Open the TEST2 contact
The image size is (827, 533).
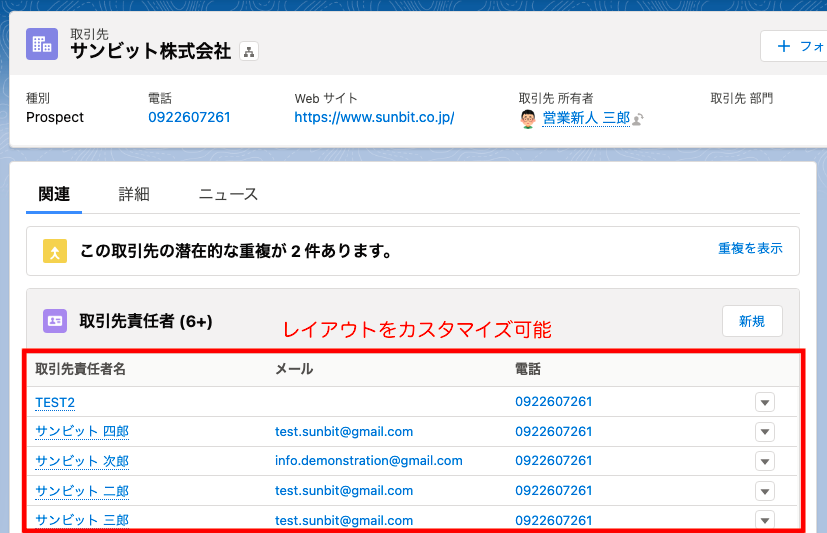pyautogui.click(x=55, y=402)
